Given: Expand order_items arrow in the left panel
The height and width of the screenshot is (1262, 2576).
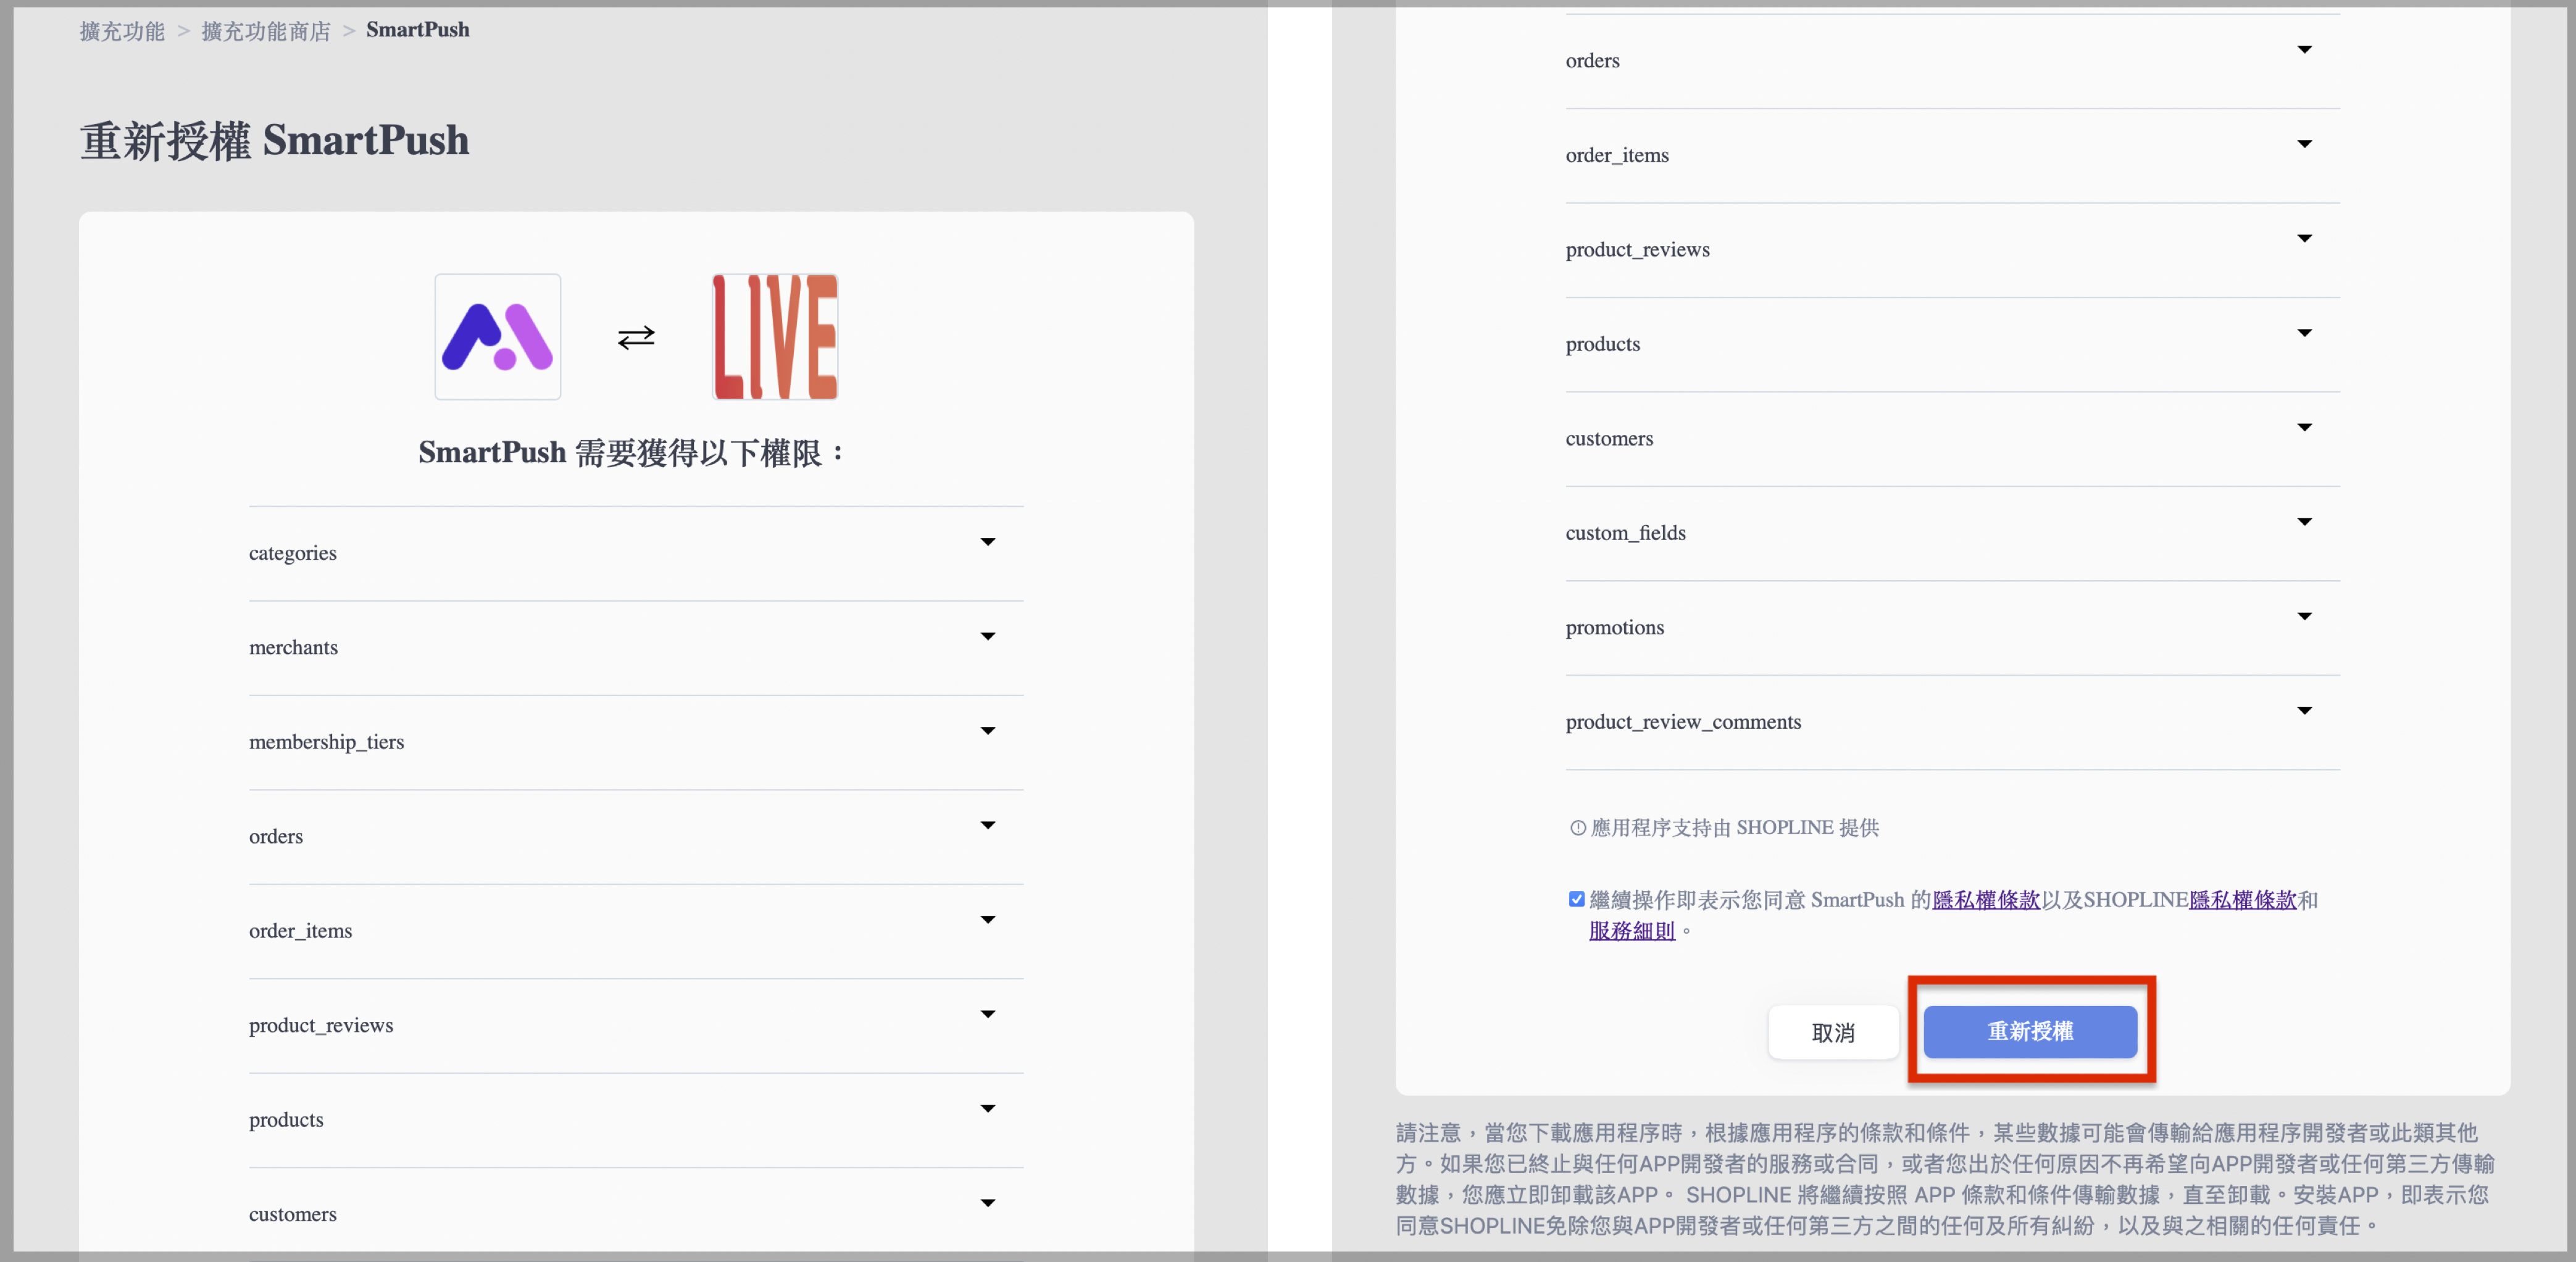Looking at the screenshot, I should coord(988,920).
